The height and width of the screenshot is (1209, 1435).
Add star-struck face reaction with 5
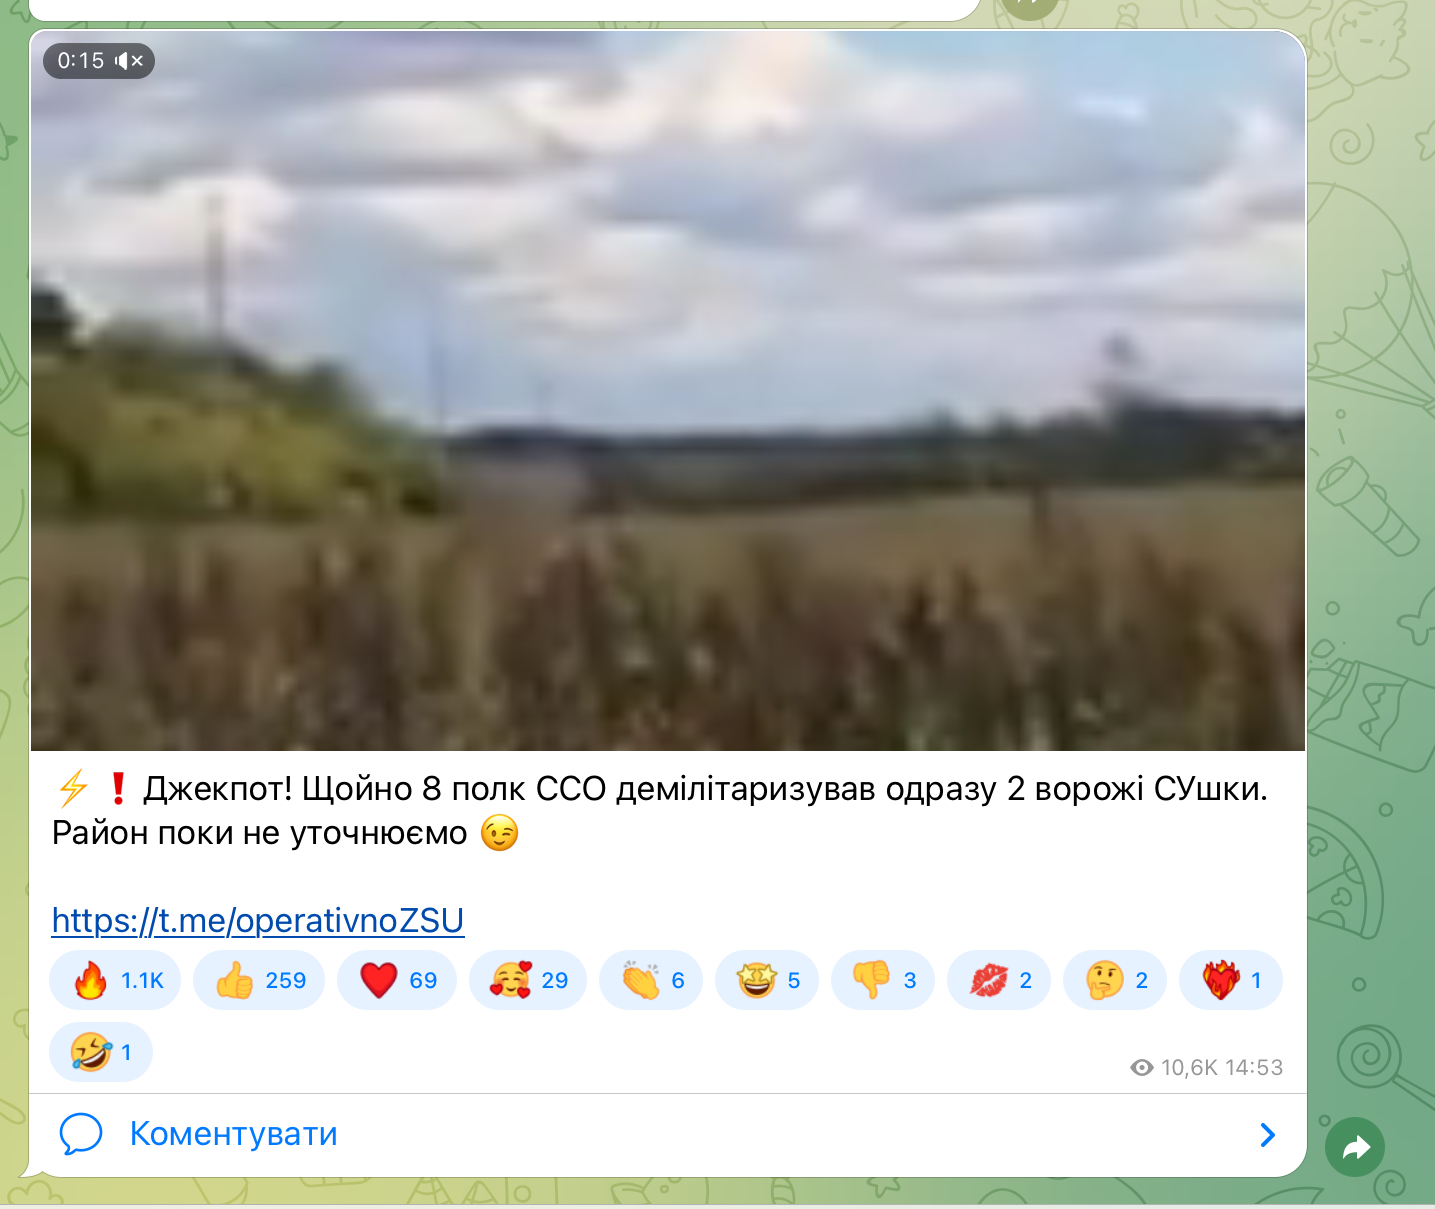(x=767, y=980)
